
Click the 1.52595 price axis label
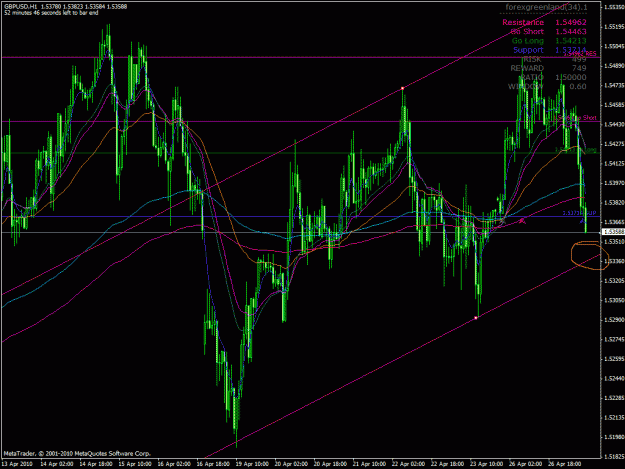[x=614, y=359]
